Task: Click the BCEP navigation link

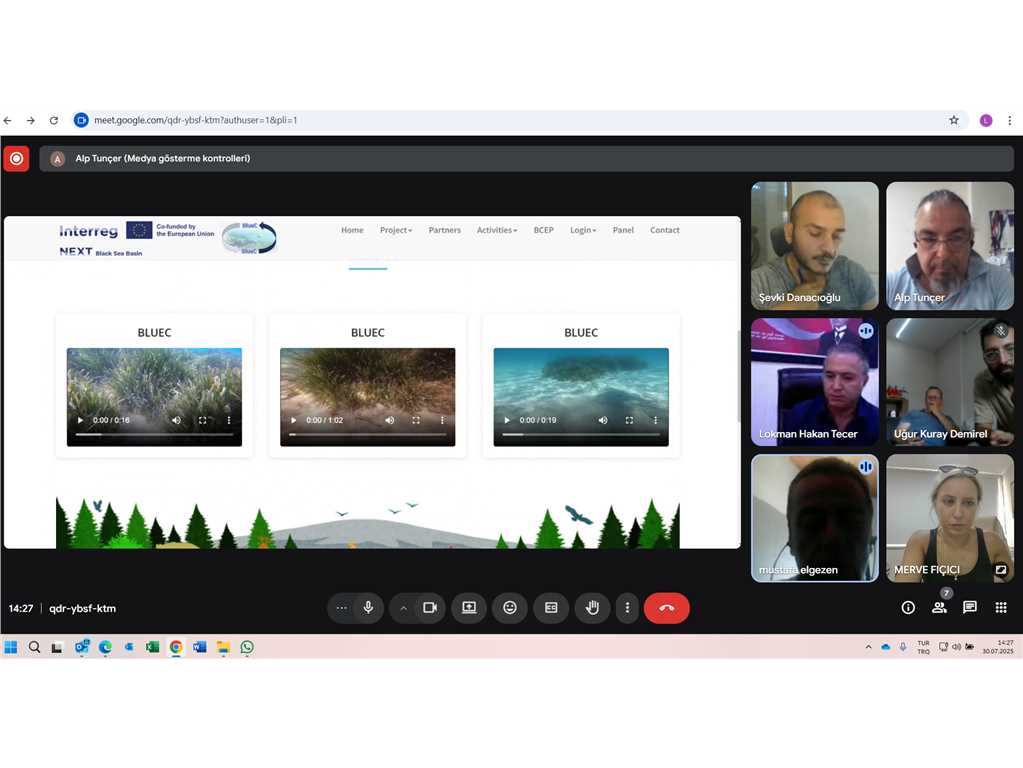Action: 543,230
